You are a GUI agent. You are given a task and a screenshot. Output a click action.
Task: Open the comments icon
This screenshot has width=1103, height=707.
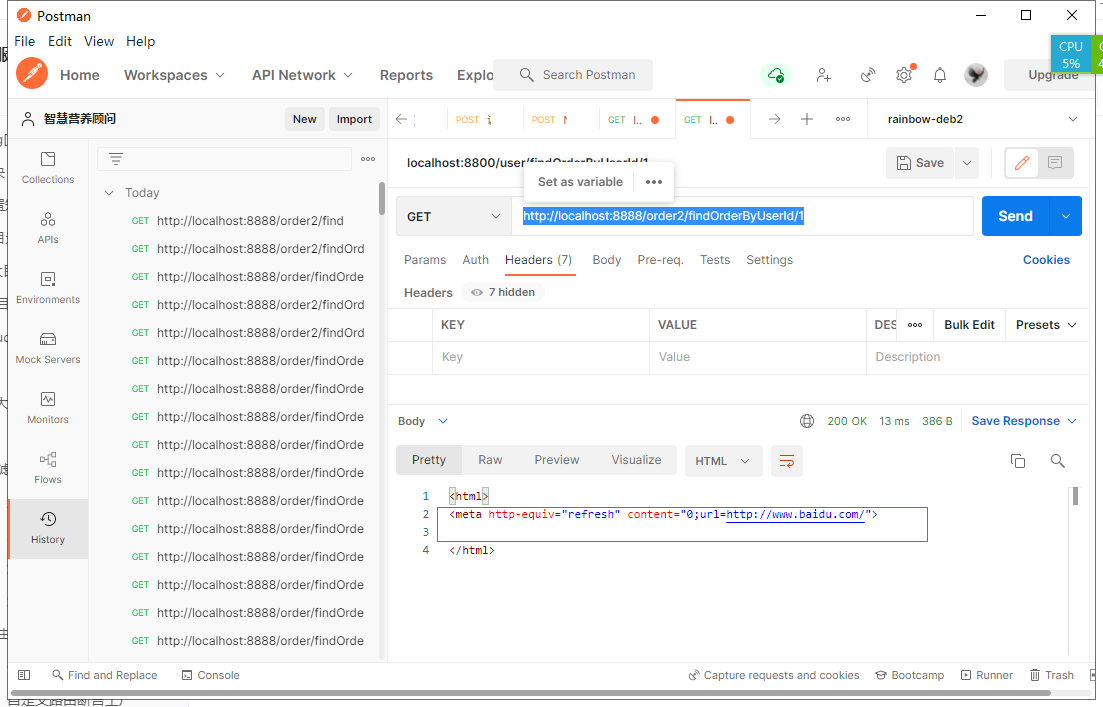coord(1054,163)
